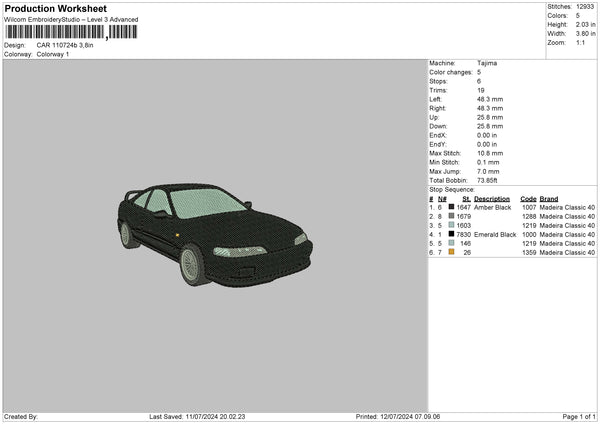Select the gray swatch in stop 2
The width and height of the screenshot is (600, 424).
[452, 216]
